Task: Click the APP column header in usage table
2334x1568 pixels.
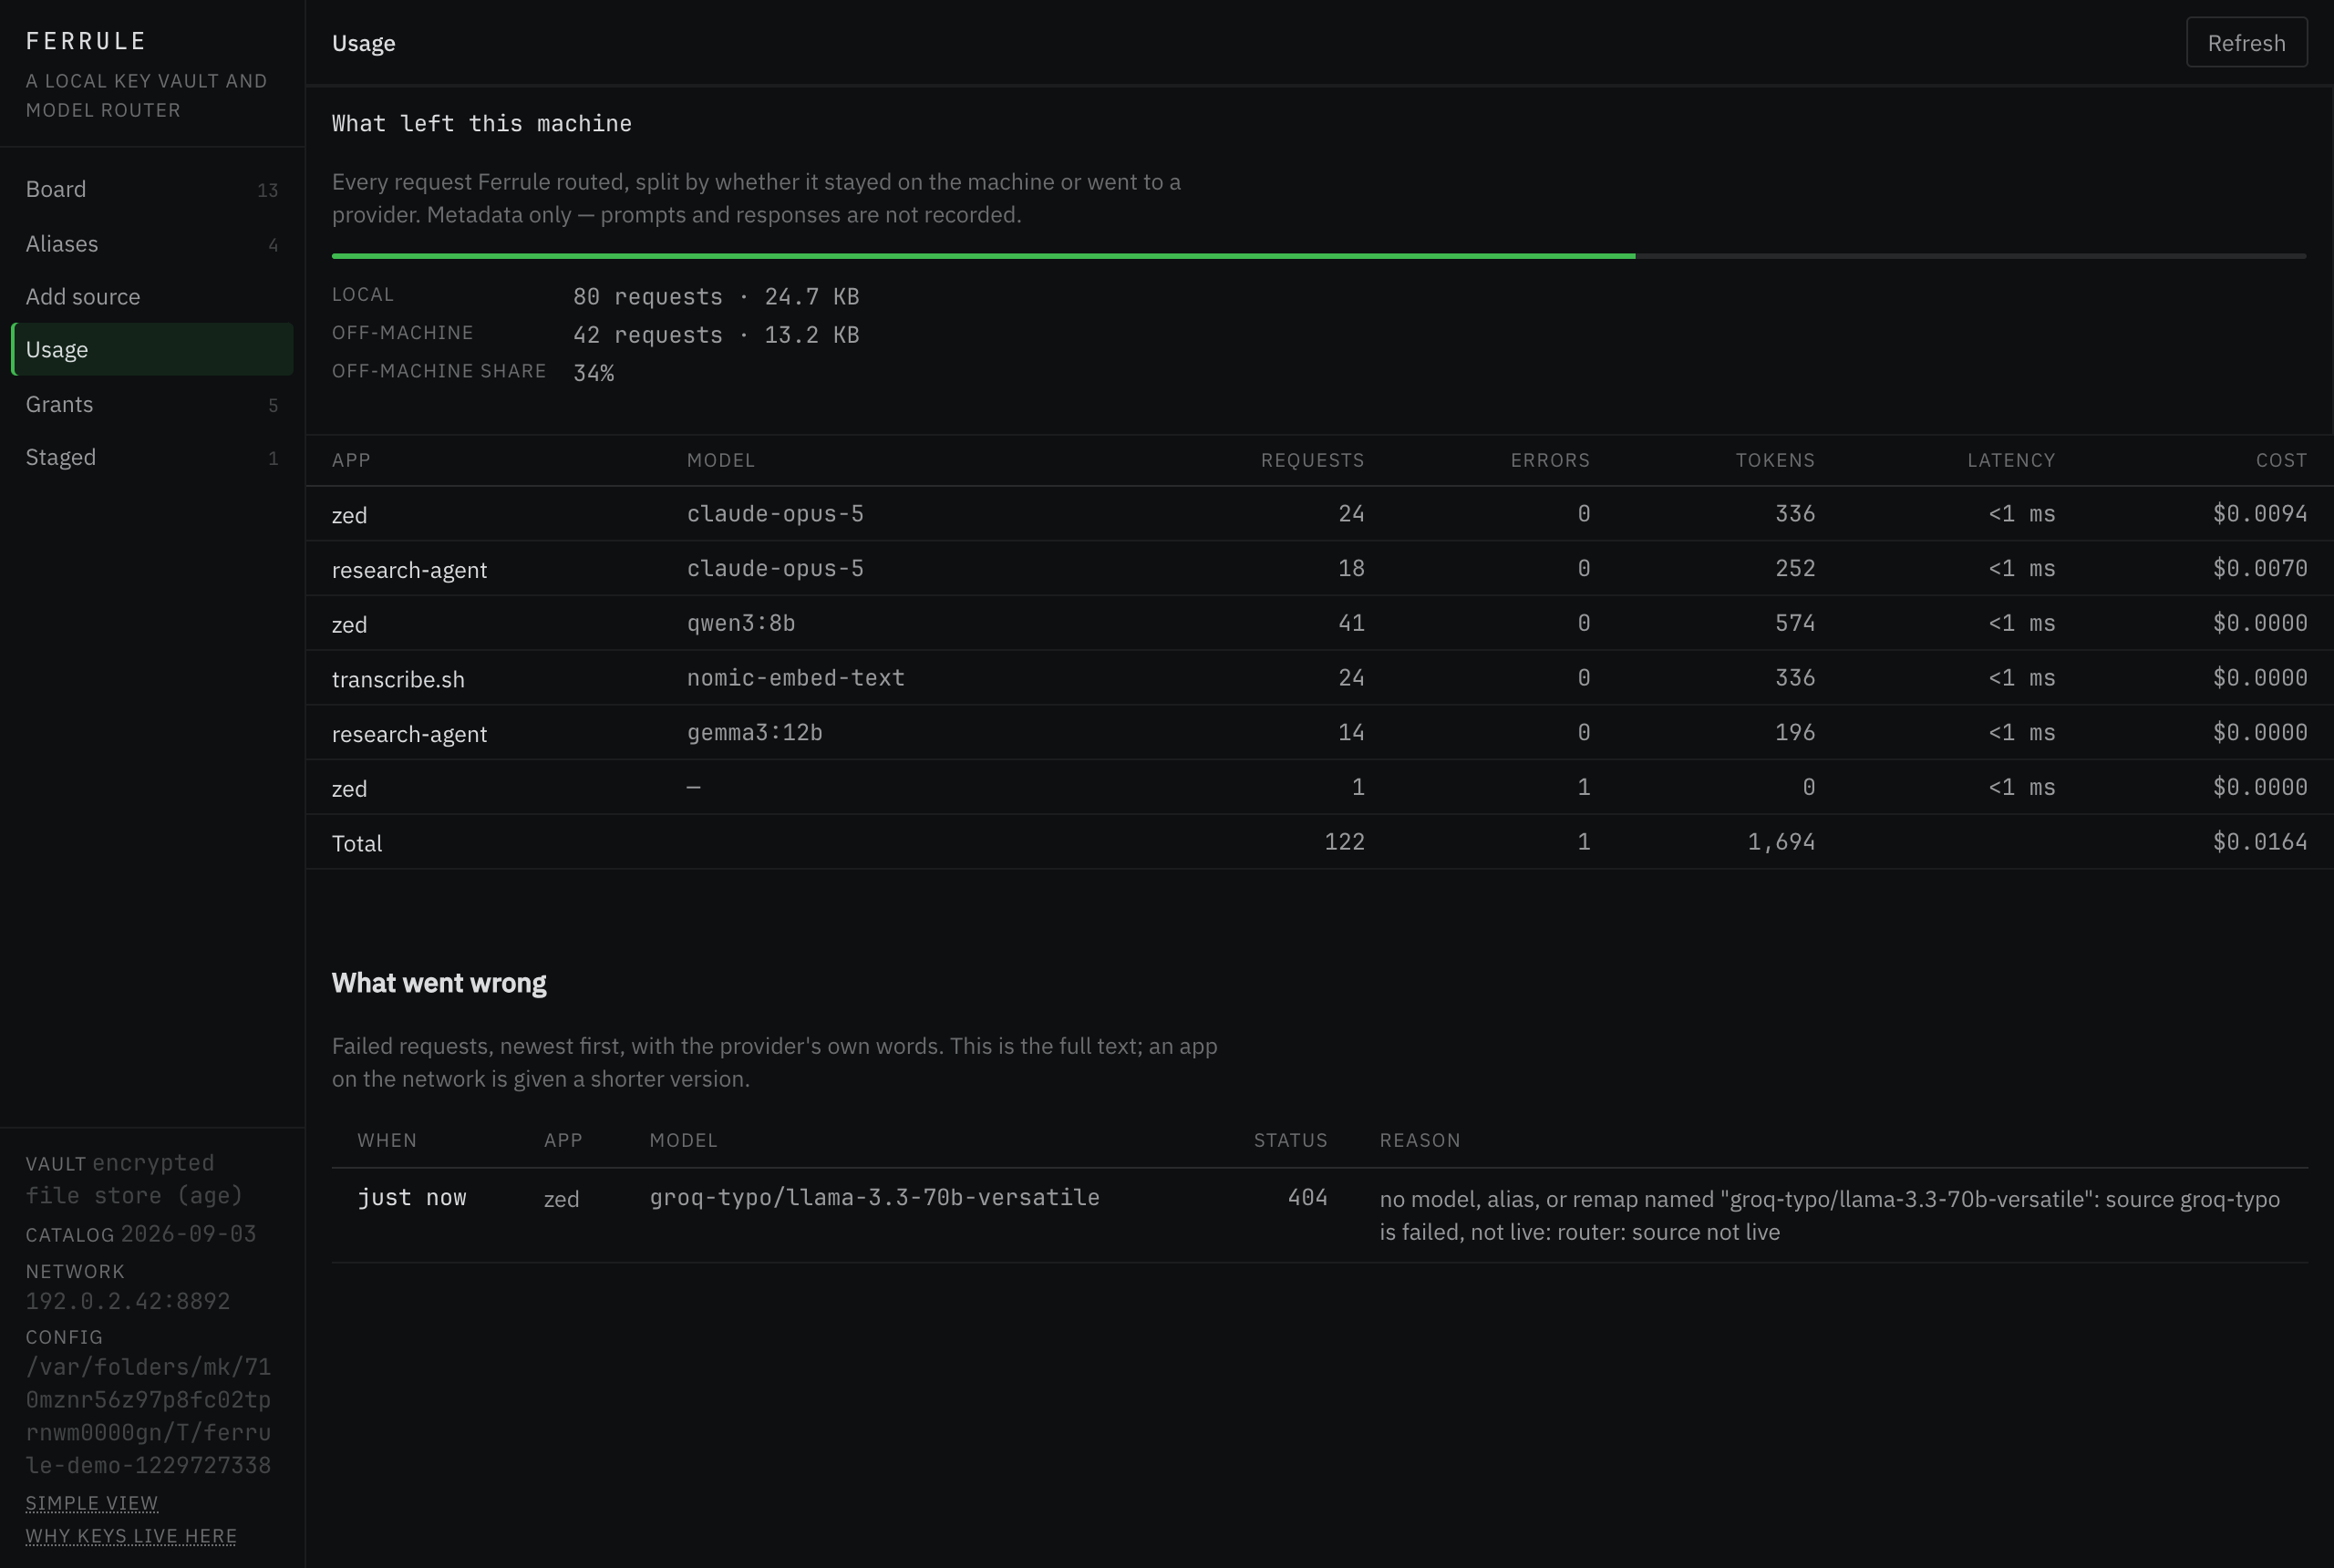Action: 351,460
